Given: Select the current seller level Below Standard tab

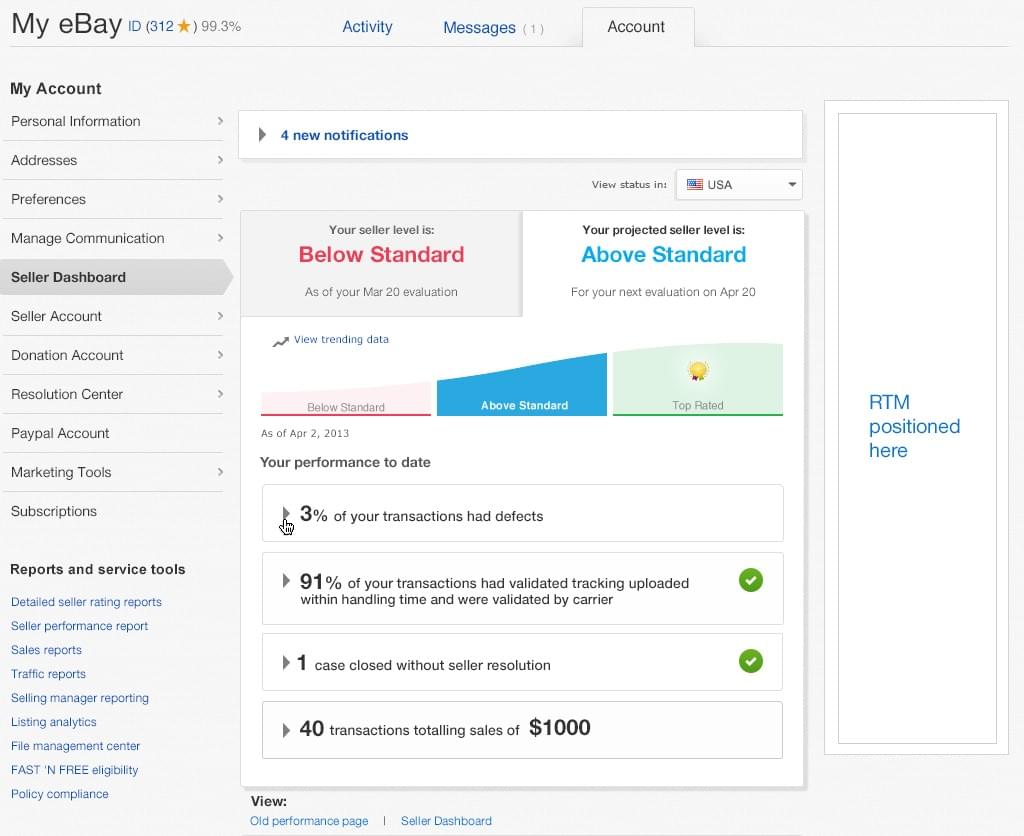Looking at the screenshot, I should [x=381, y=264].
